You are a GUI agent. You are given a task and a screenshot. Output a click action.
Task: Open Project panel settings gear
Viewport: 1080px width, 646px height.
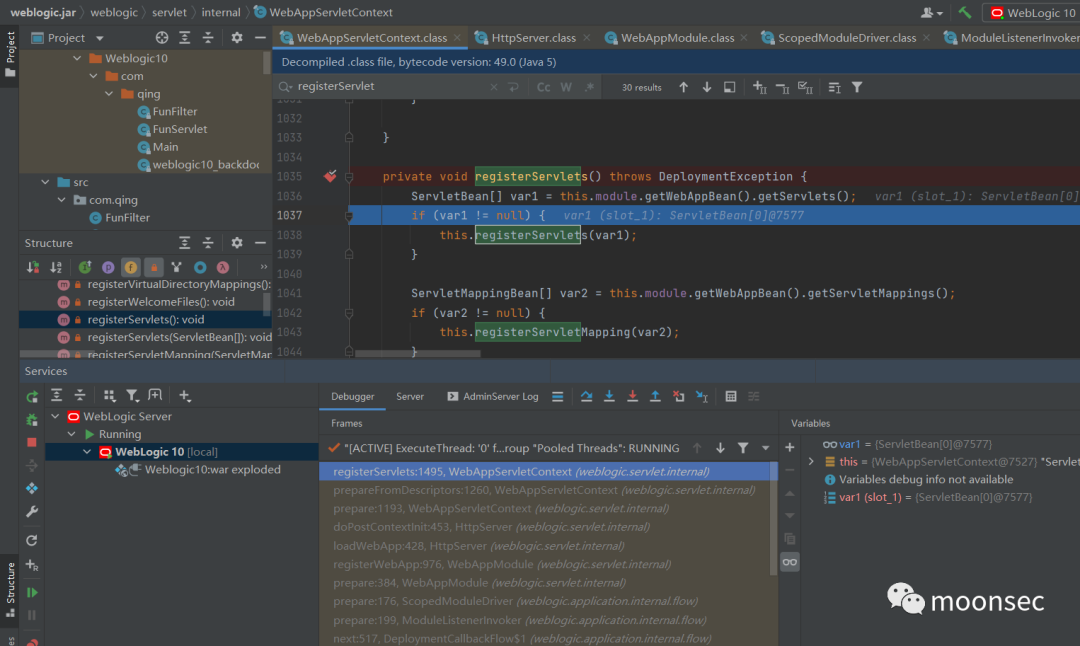(237, 38)
